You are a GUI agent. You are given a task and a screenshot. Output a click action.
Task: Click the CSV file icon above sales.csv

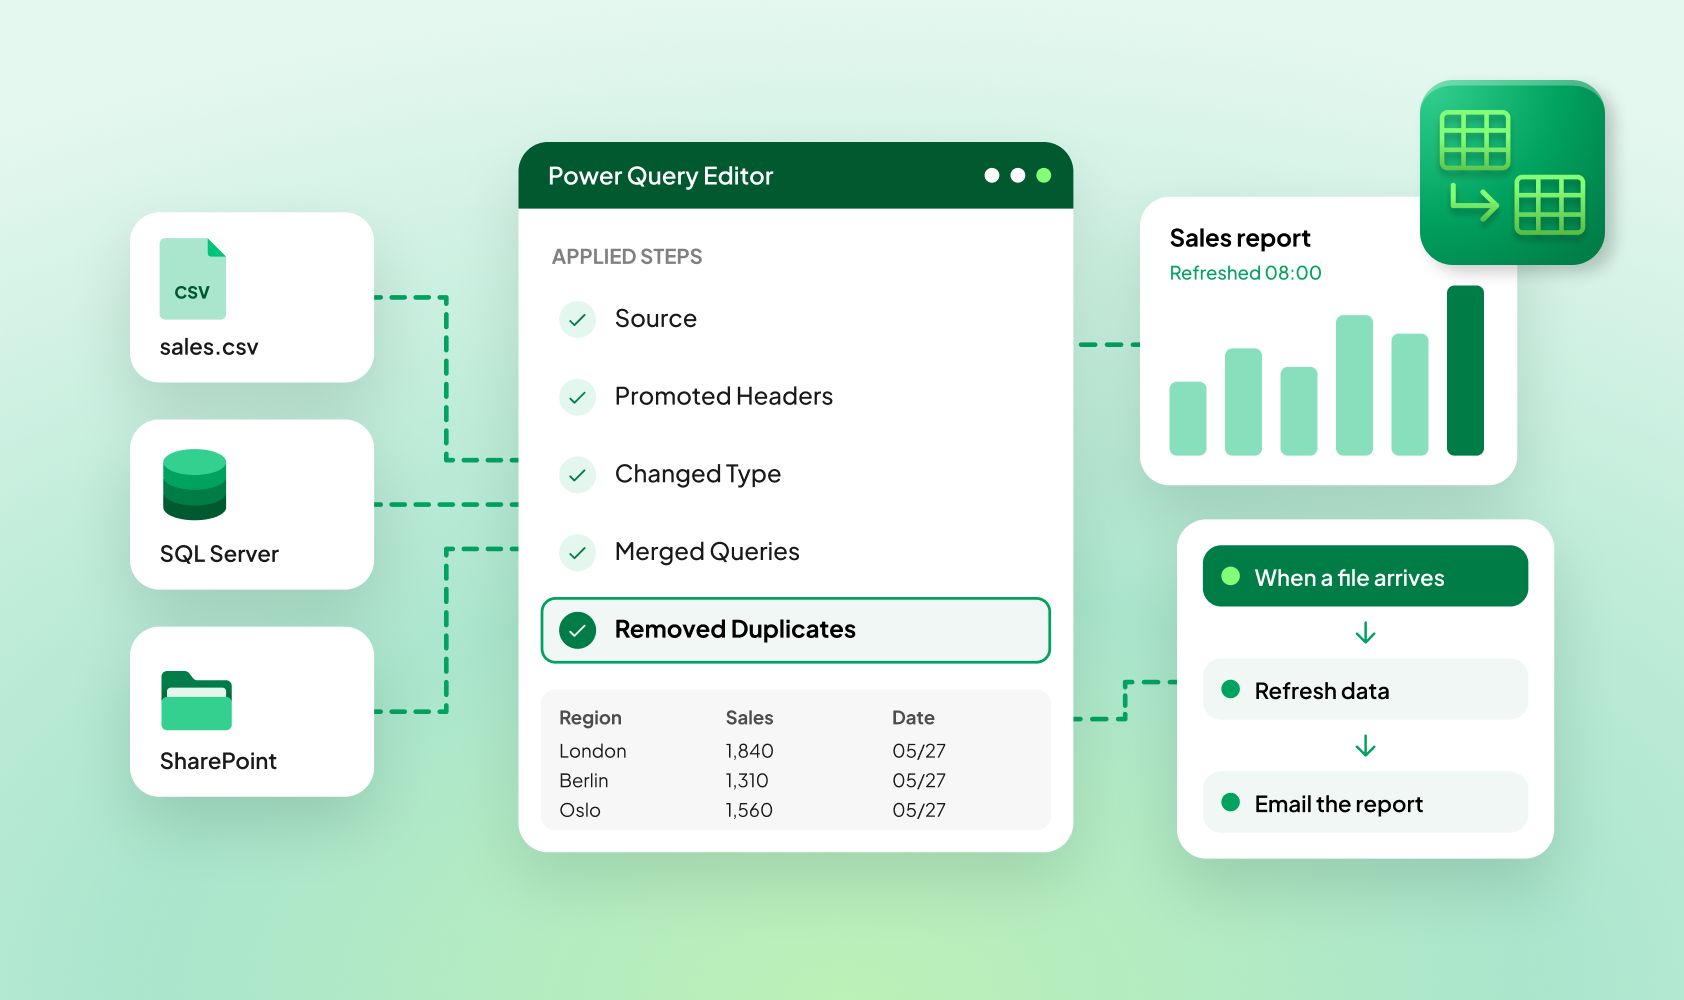tap(193, 279)
